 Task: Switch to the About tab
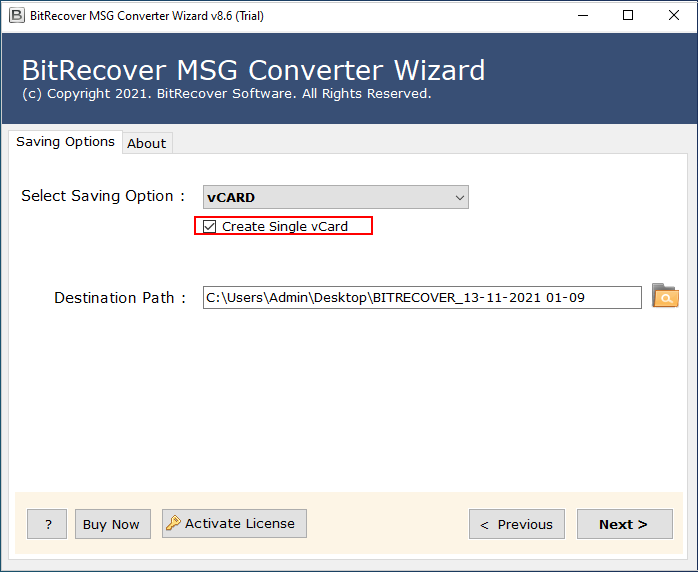click(146, 143)
